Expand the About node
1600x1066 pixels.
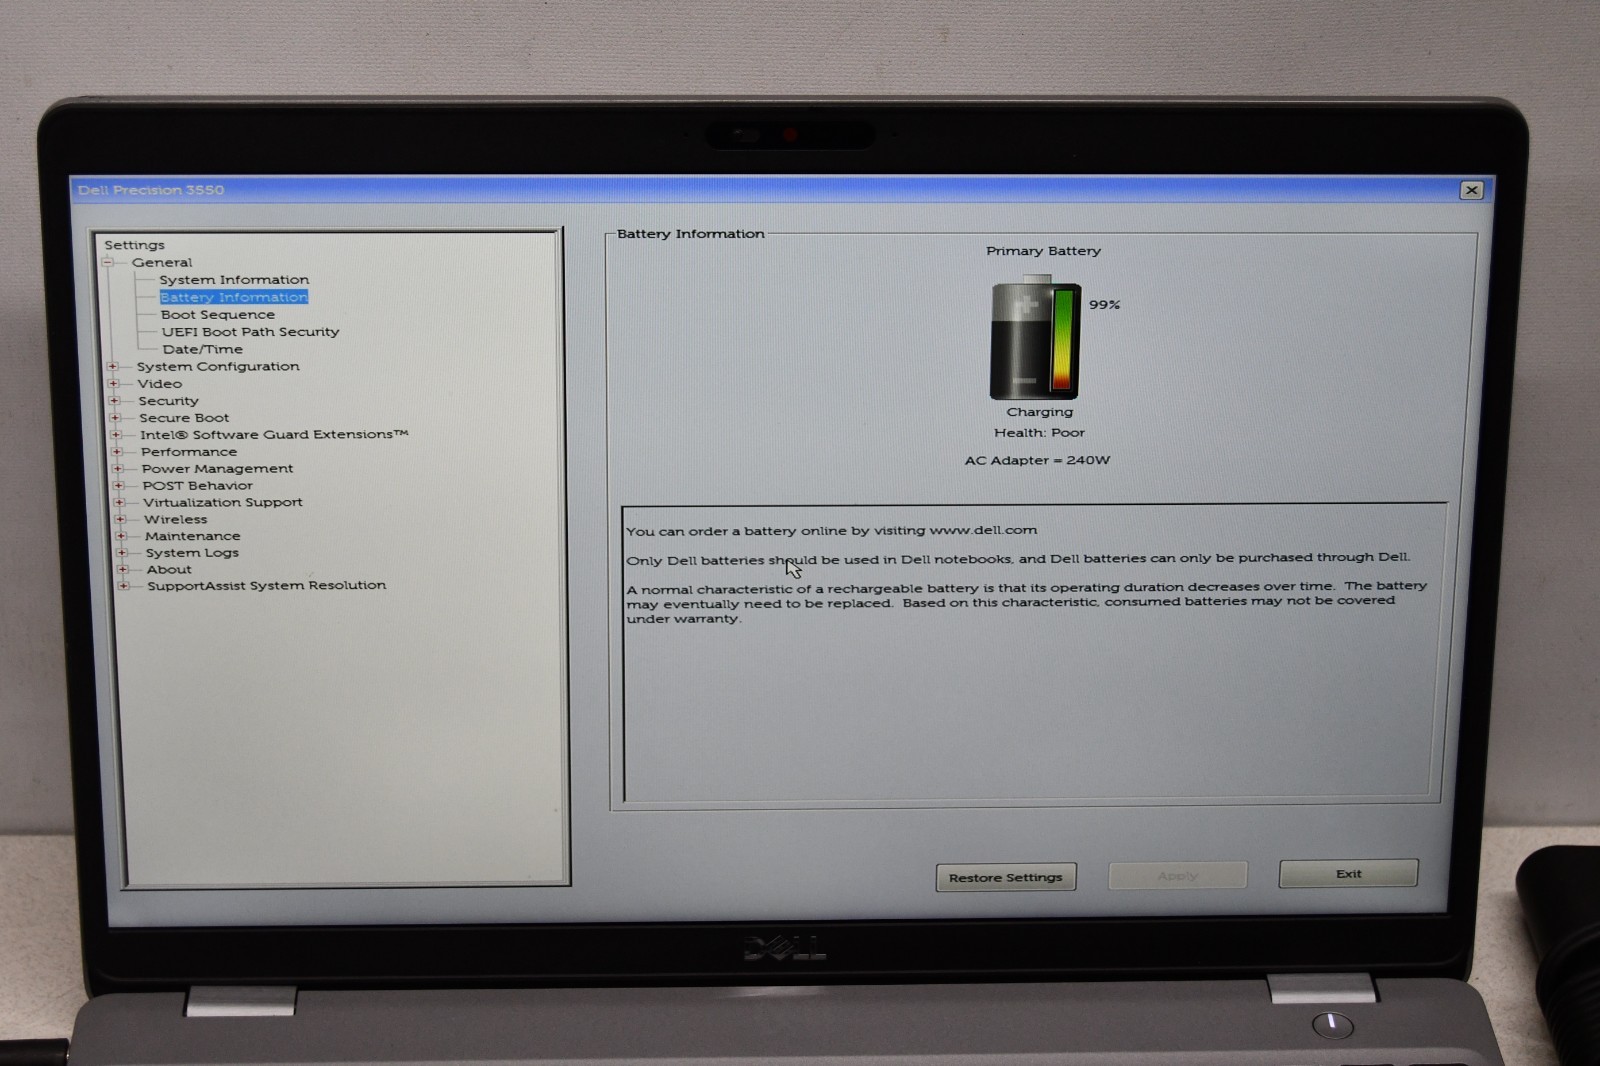click(x=123, y=569)
